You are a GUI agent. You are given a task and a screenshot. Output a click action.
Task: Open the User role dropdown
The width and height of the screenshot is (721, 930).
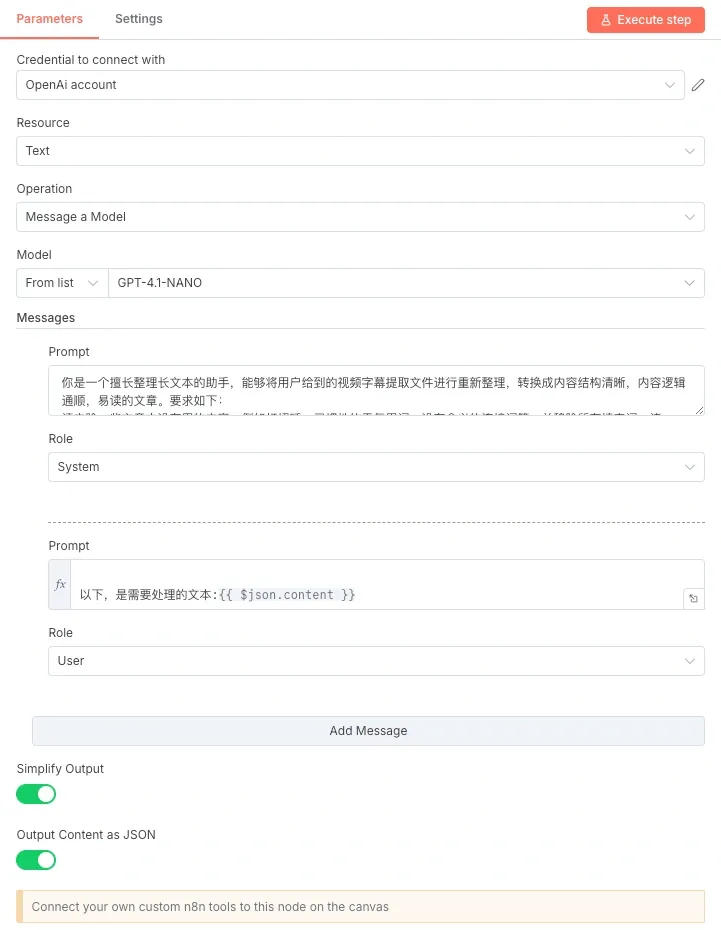[x=376, y=661]
